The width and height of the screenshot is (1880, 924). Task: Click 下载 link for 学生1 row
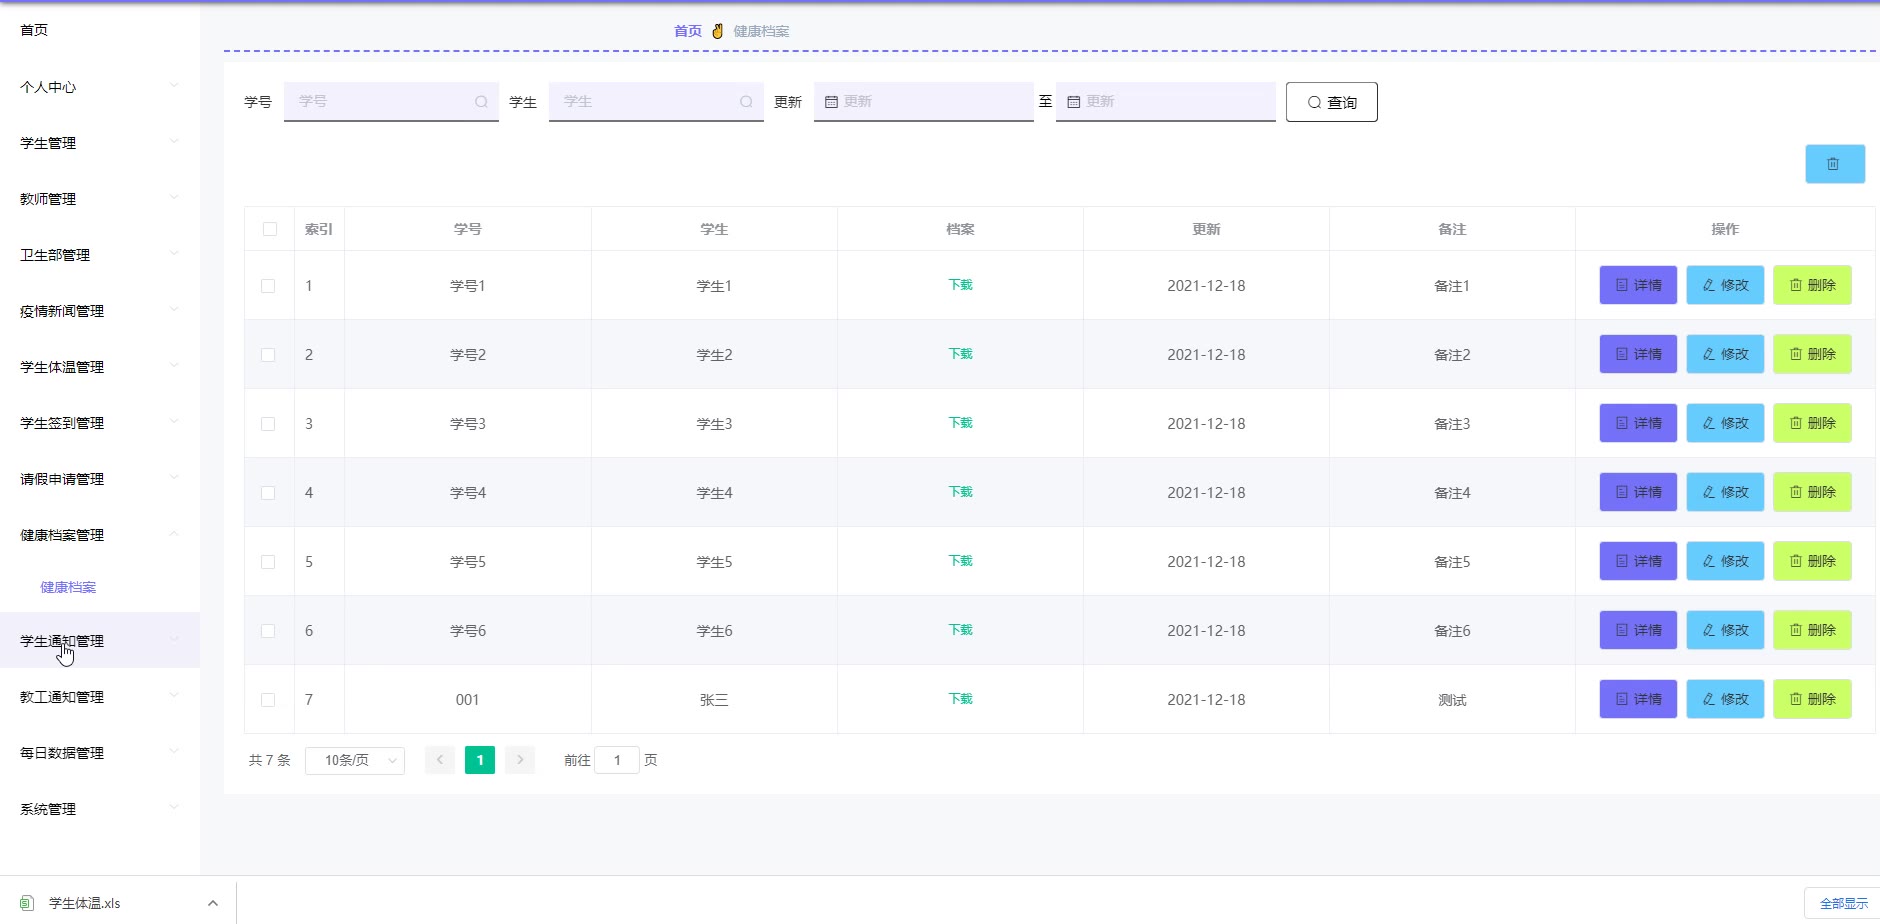tap(960, 285)
